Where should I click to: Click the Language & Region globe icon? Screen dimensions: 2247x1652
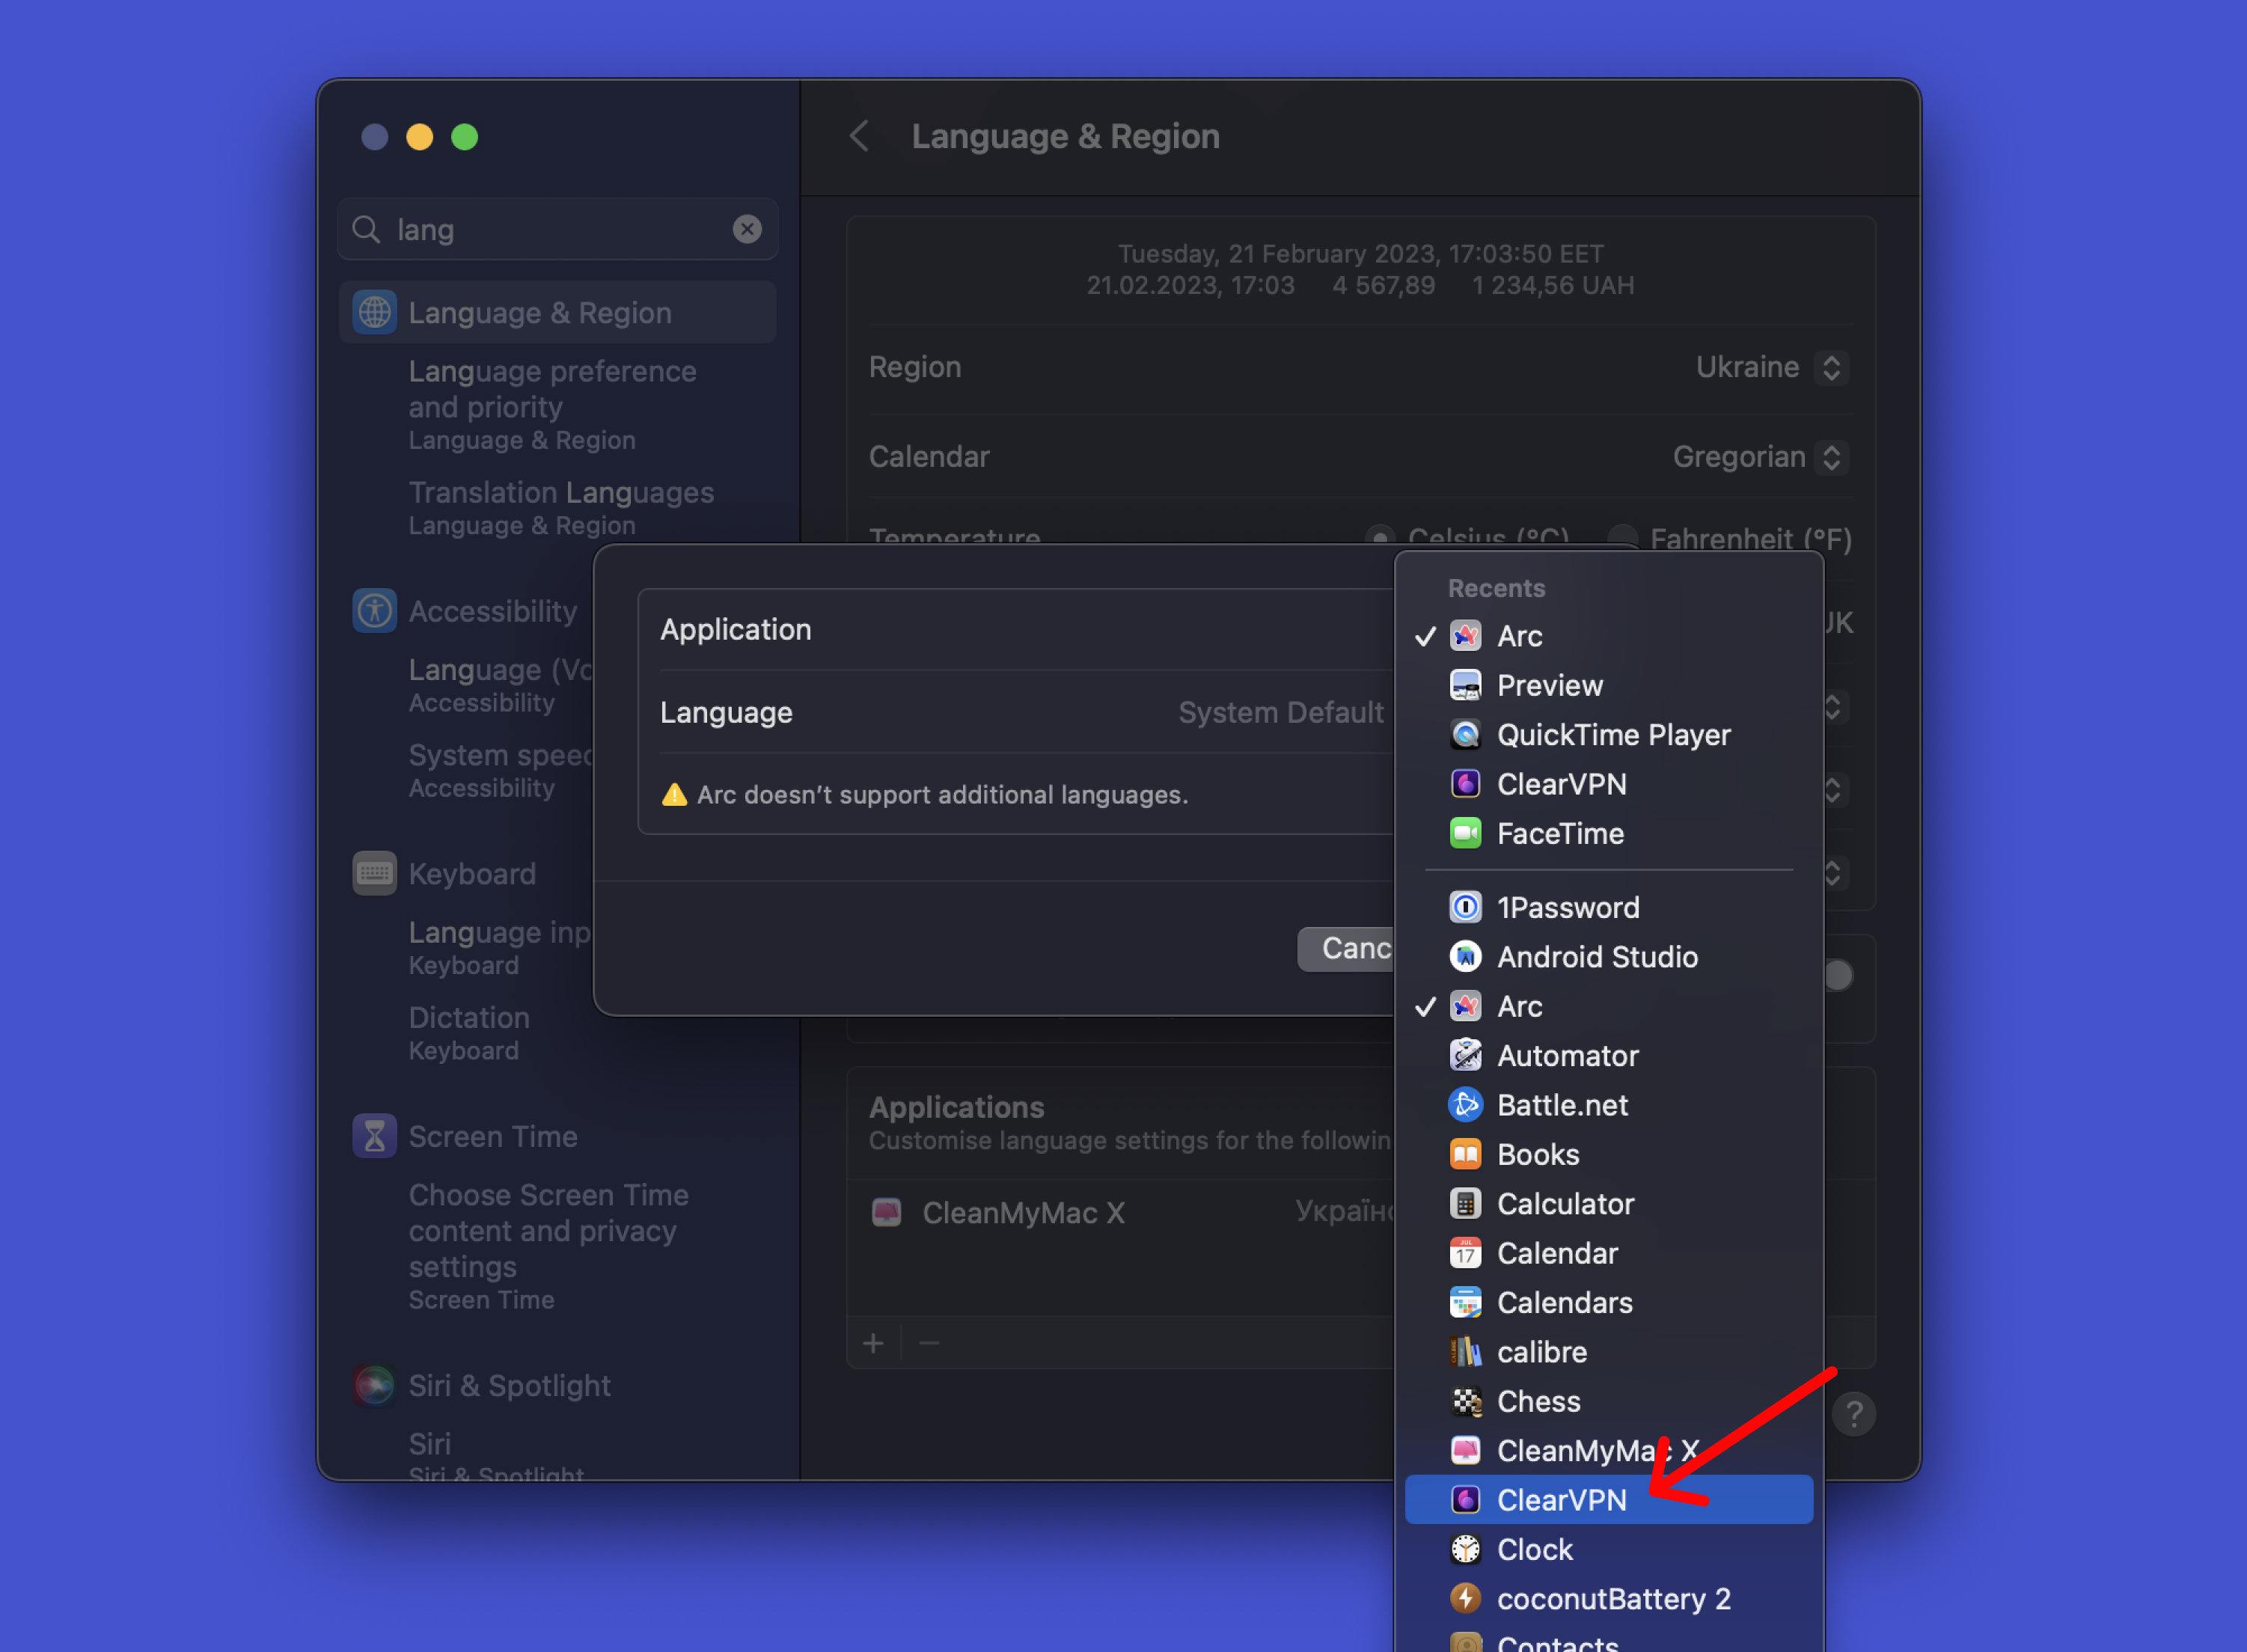pos(375,312)
